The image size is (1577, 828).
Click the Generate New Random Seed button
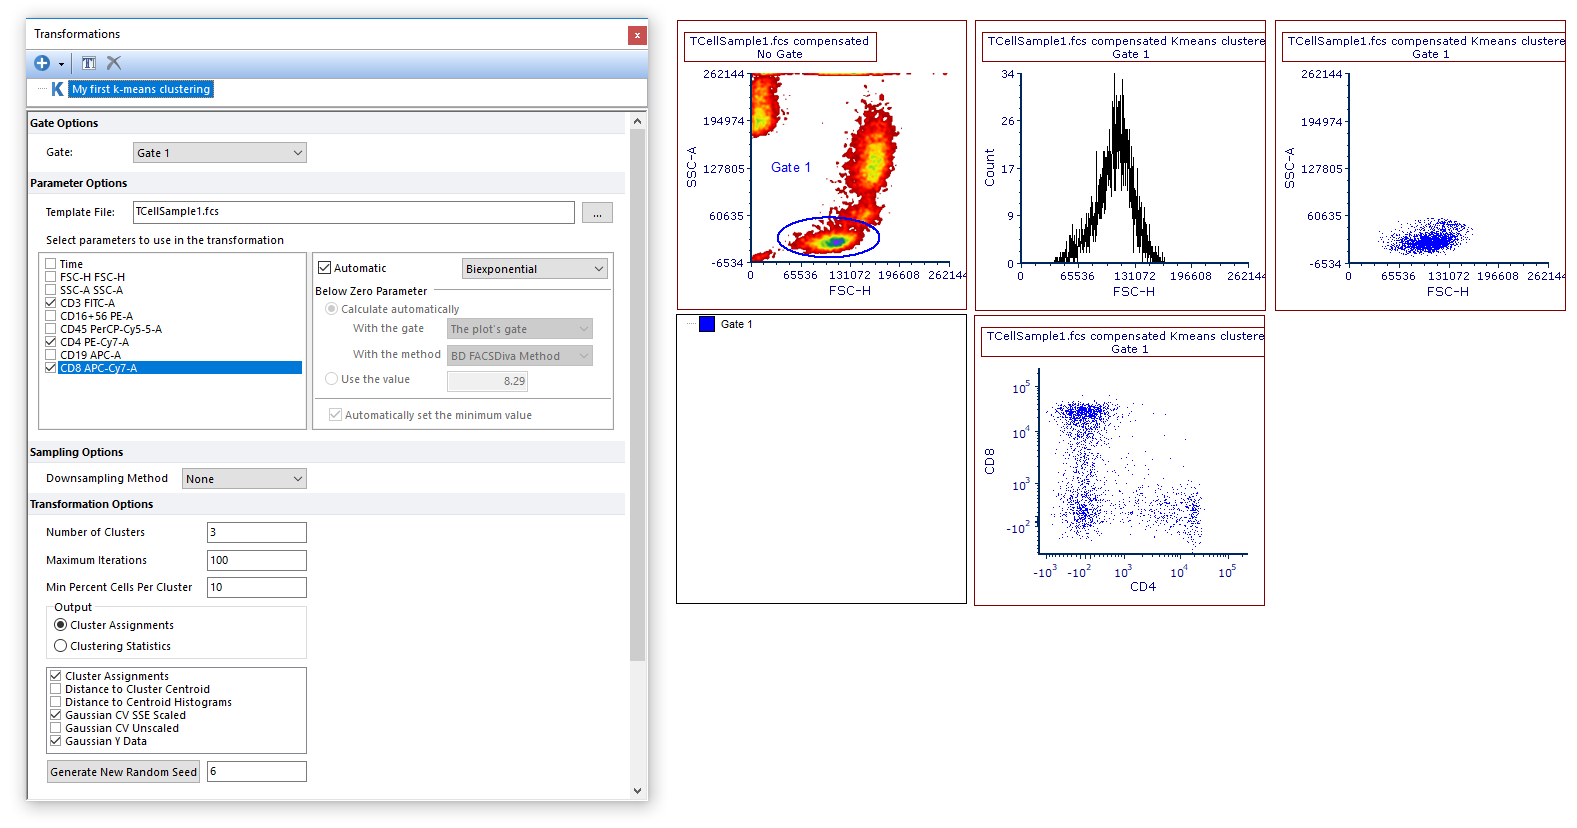(x=124, y=772)
